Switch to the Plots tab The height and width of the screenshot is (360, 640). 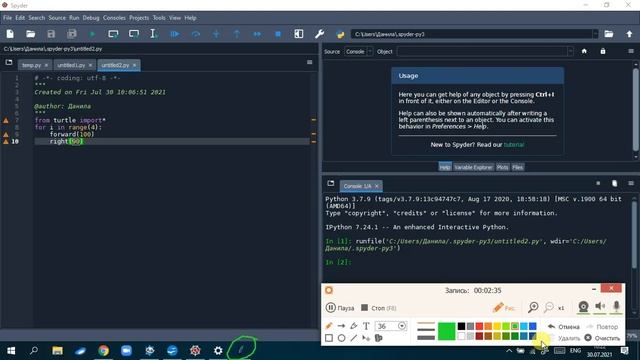click(x=502, y=167)
